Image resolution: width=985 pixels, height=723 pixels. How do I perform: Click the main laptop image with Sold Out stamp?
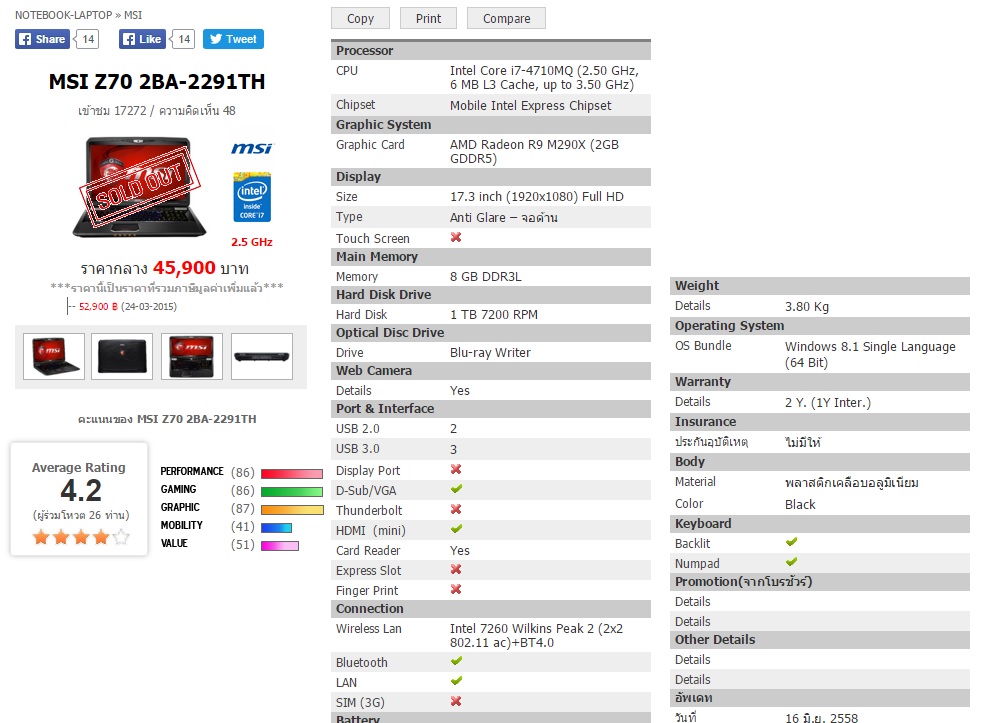click(139, 187)
